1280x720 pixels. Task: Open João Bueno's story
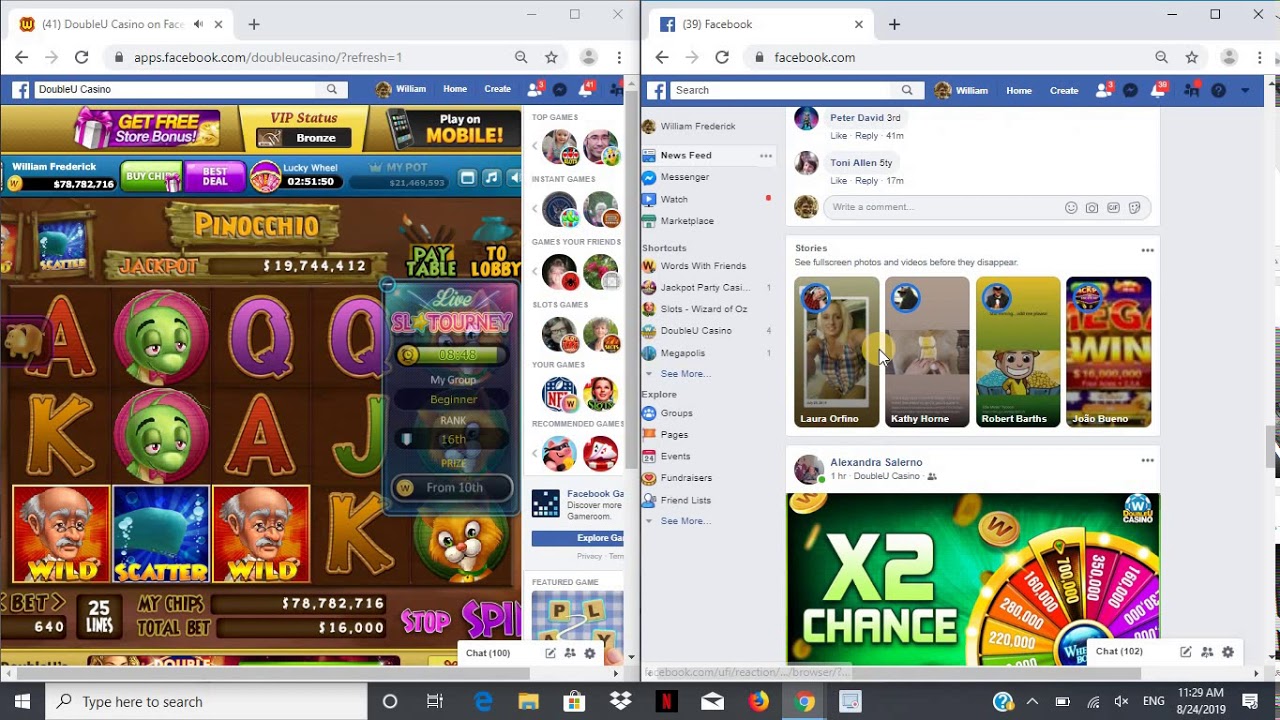pyautogui.click(x=1108, y=352)
